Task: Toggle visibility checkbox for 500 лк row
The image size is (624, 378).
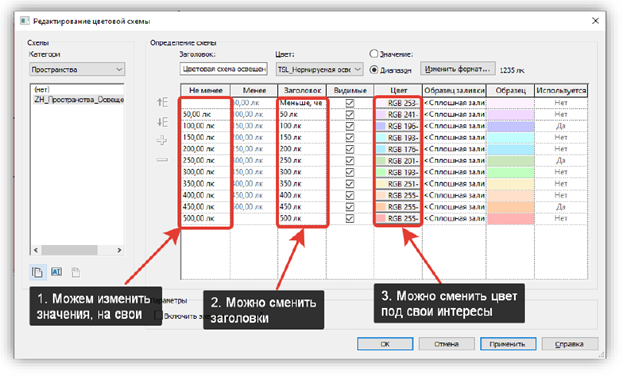Action: click(350, 218)
